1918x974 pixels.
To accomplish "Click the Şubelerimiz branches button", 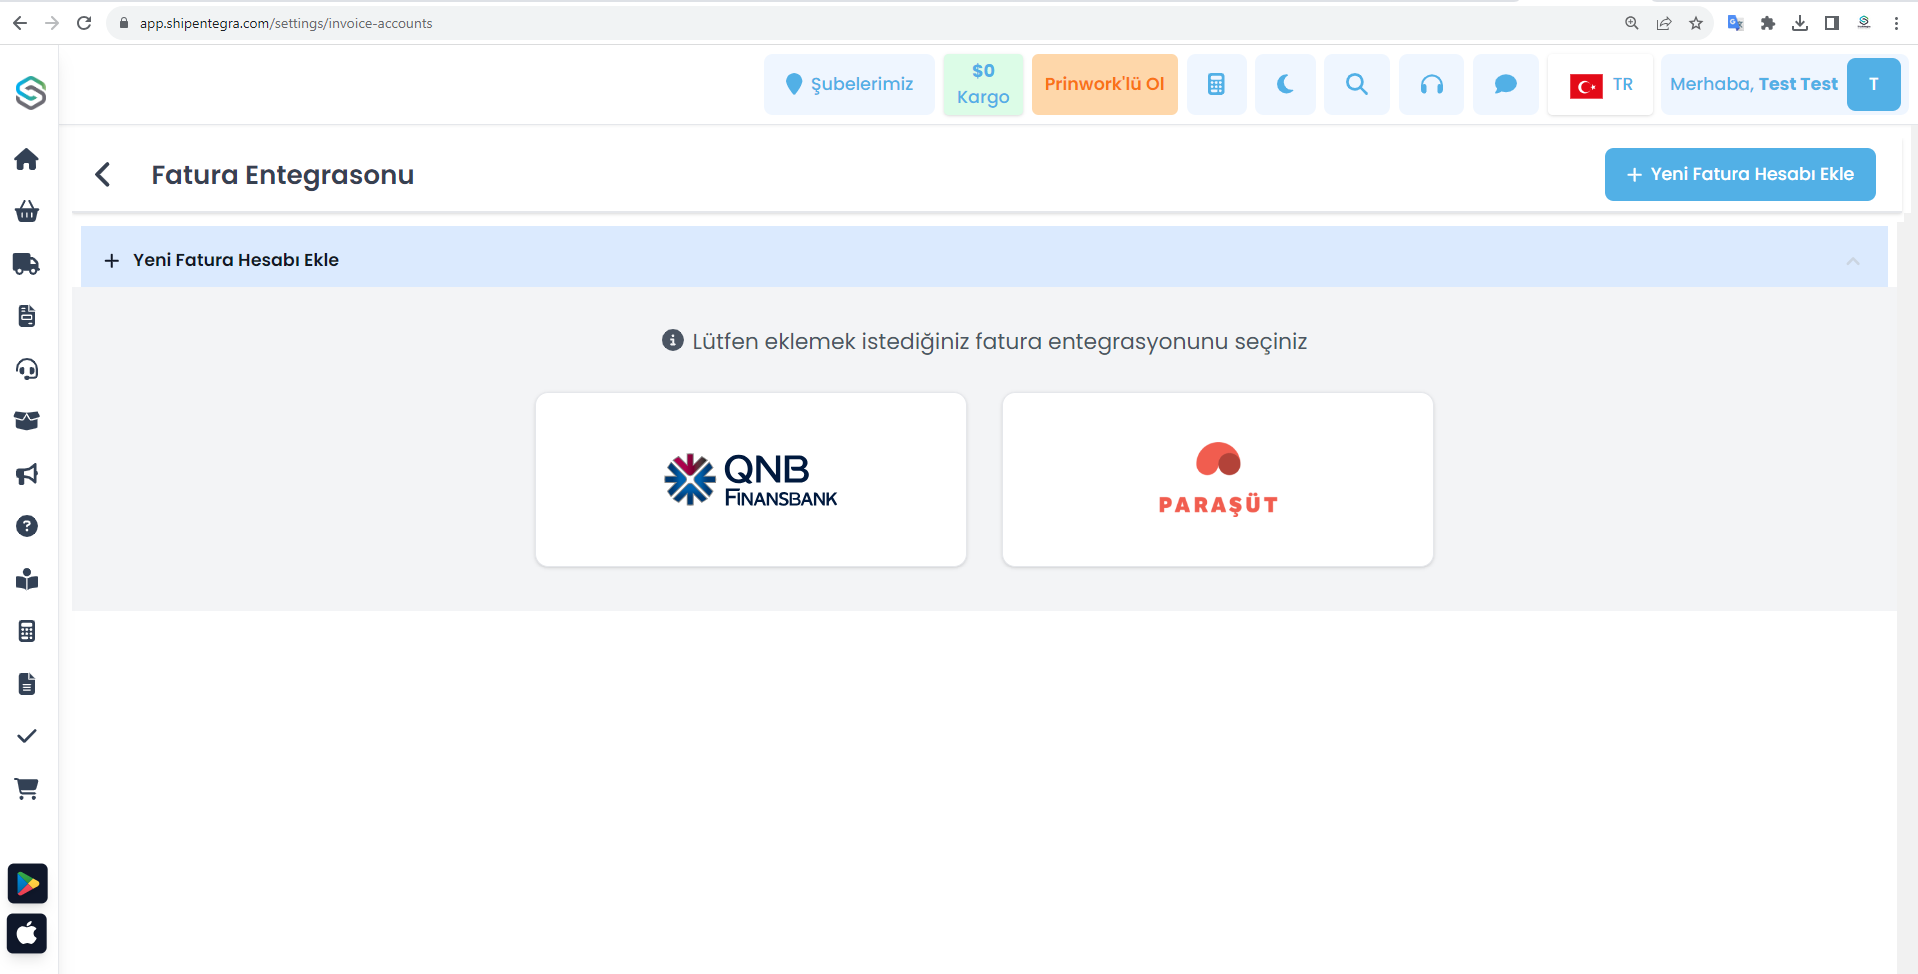I will pyautogui.click(x=849, y=84).
